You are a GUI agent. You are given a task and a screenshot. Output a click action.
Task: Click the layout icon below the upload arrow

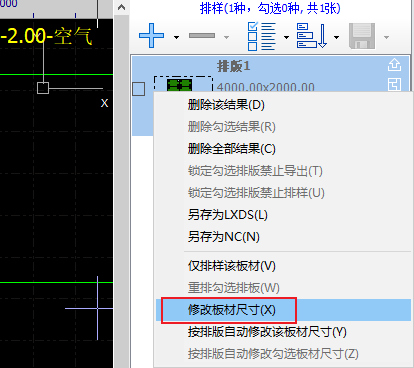tap(394, 84)
